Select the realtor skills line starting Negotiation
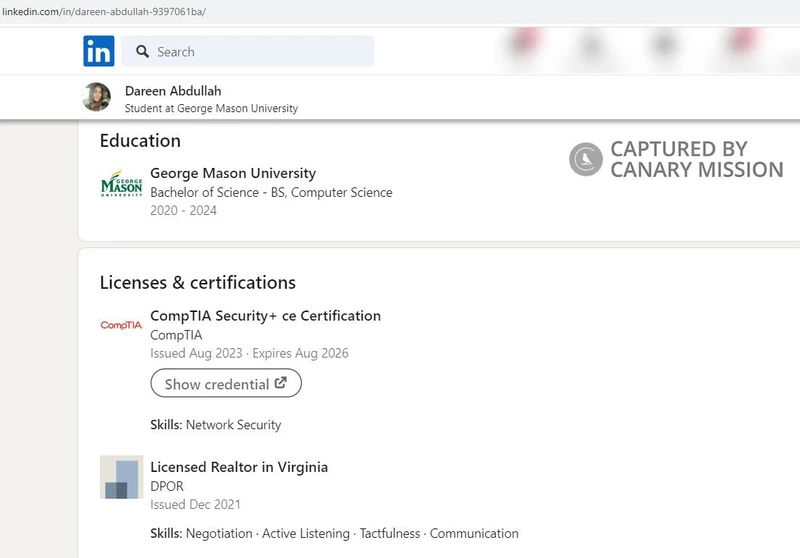Viewport: 800px width, 558px height. (x=334, y=534)
